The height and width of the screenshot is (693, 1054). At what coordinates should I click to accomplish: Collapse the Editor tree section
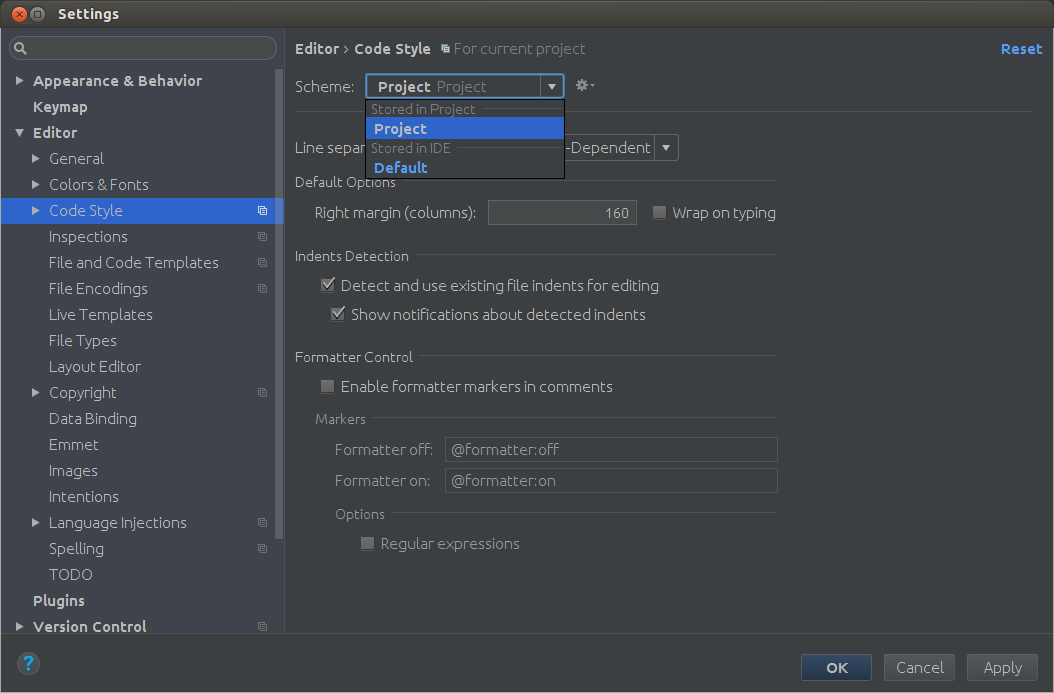[20, 133]
